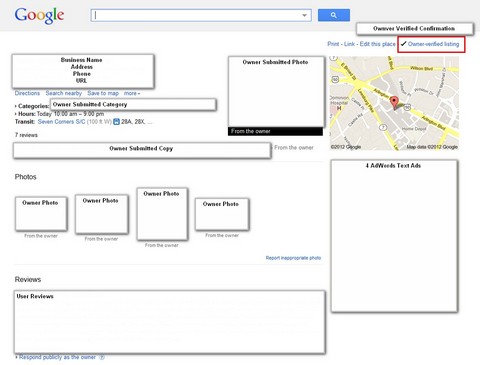This screenshot has height=365, width=480.
Task: Open the search box dropdown arrow
Action: click(304, 15)
